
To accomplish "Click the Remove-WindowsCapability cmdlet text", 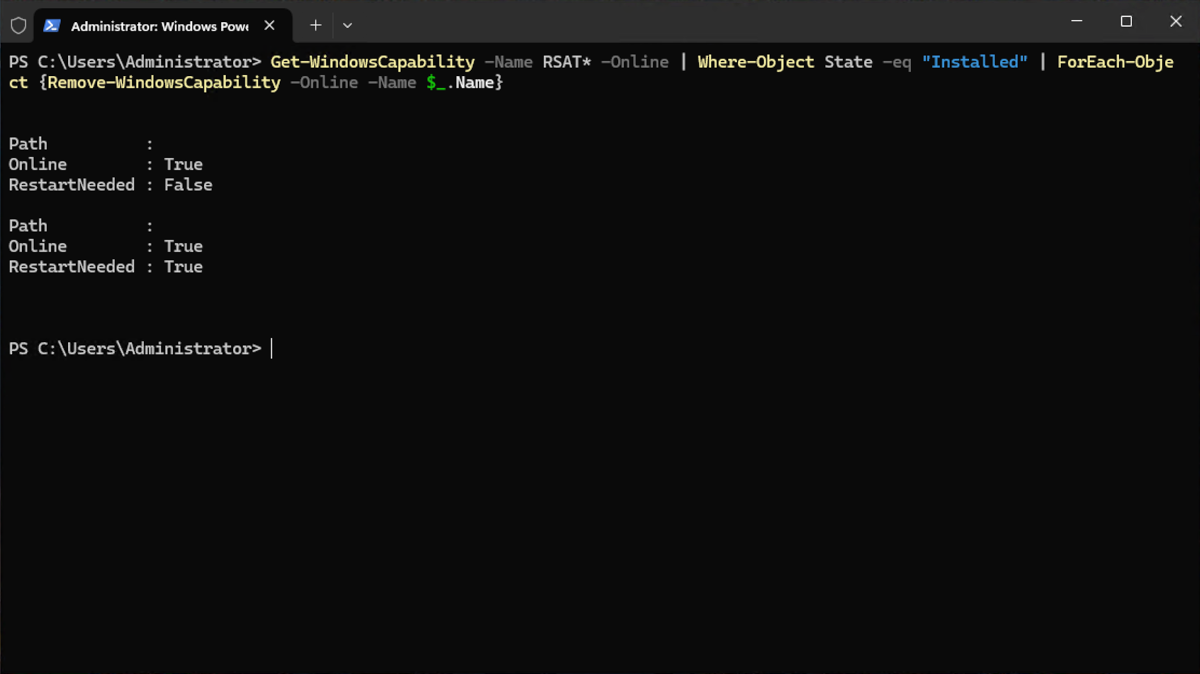I will pos(164,83).
